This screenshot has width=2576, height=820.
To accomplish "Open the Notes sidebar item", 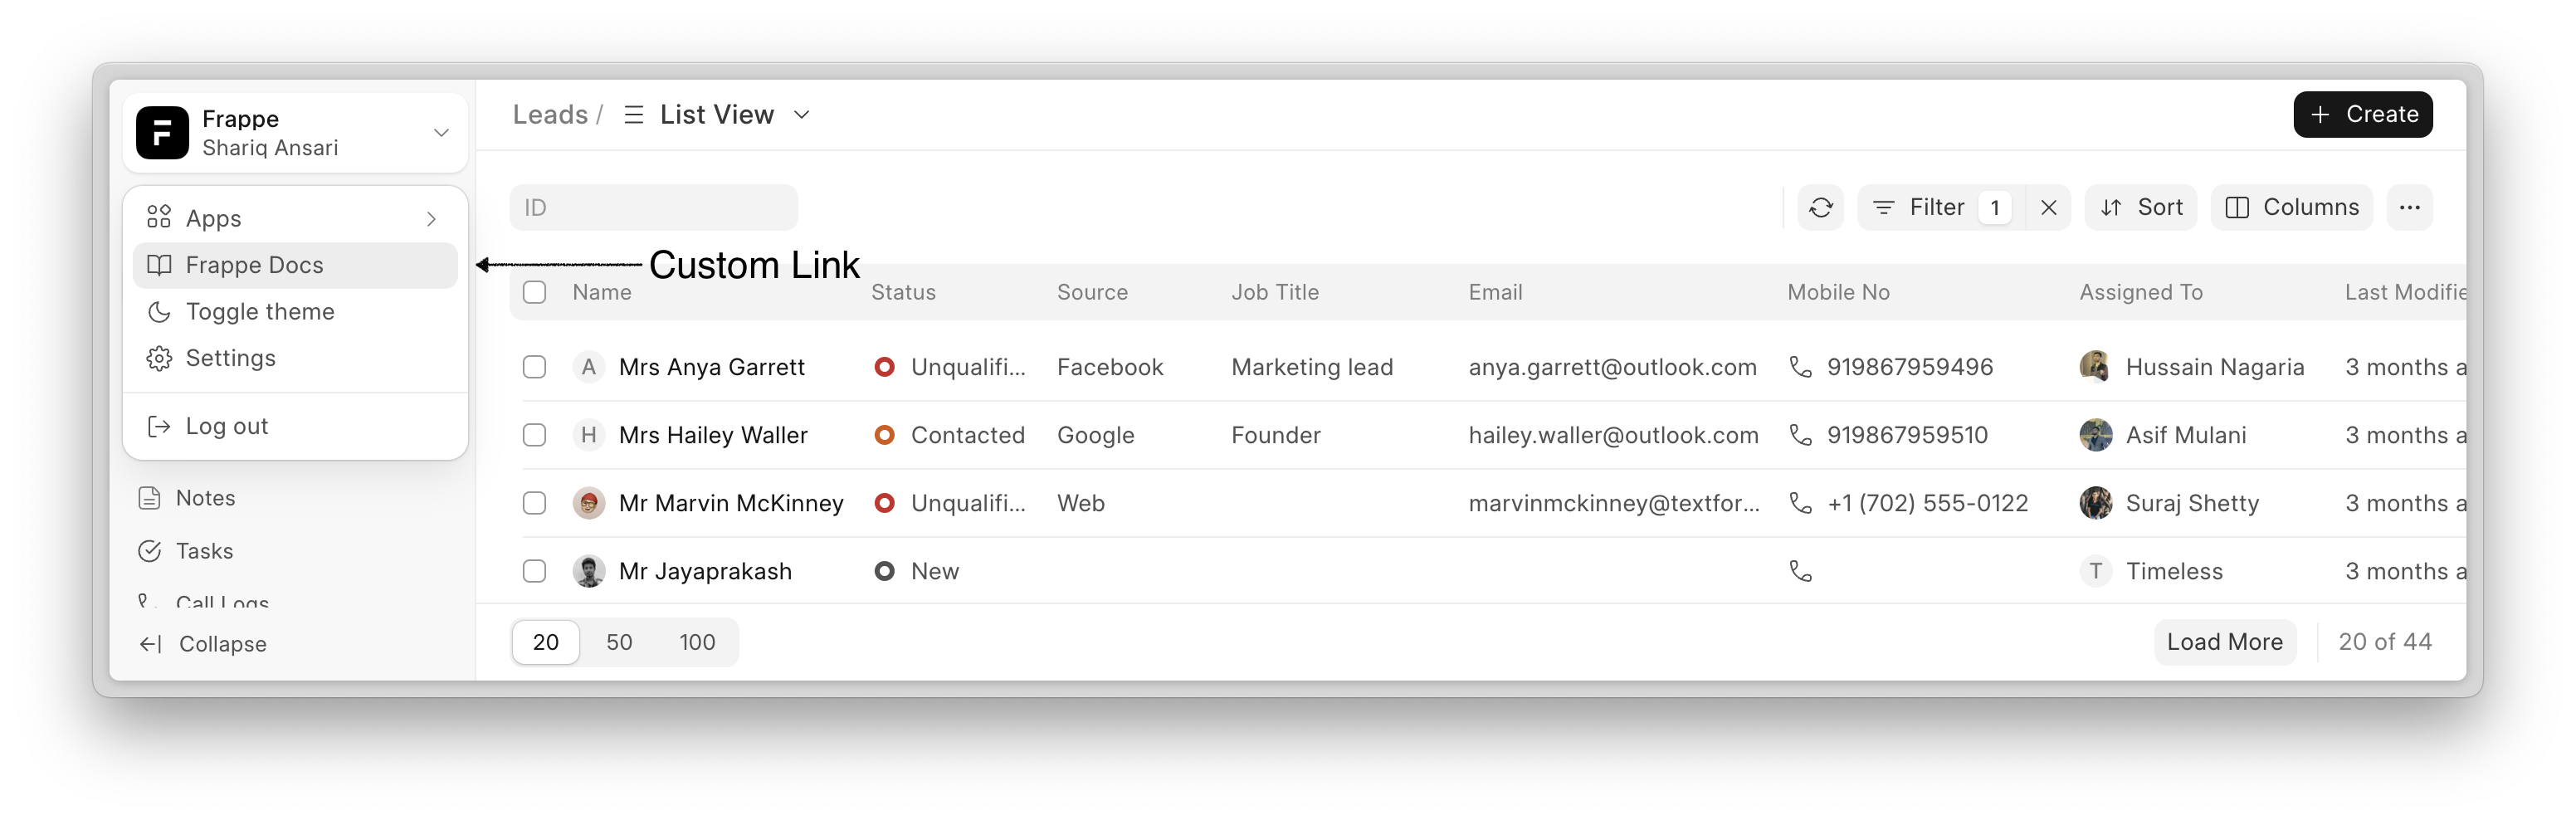I will point(205,498).
